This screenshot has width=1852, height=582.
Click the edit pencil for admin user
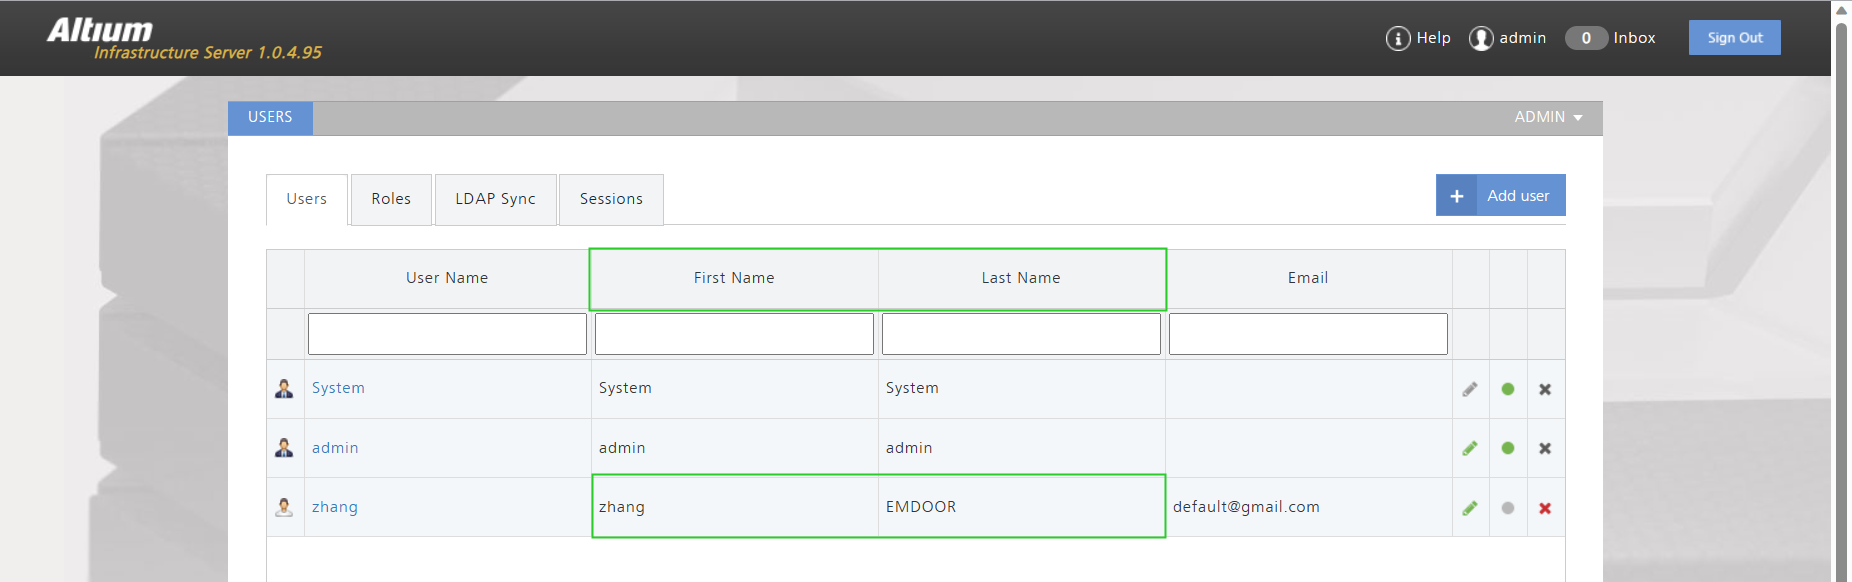tap(1470, 448)
